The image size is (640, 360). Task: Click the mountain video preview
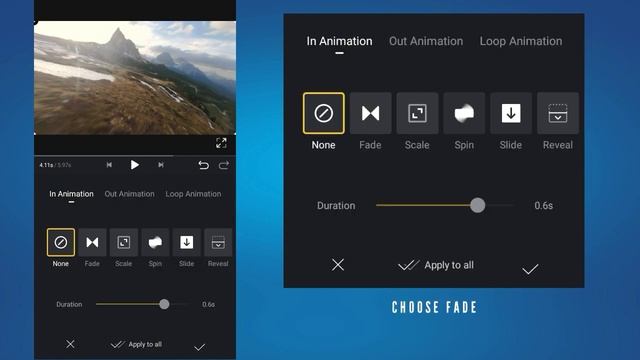(135, 78)
